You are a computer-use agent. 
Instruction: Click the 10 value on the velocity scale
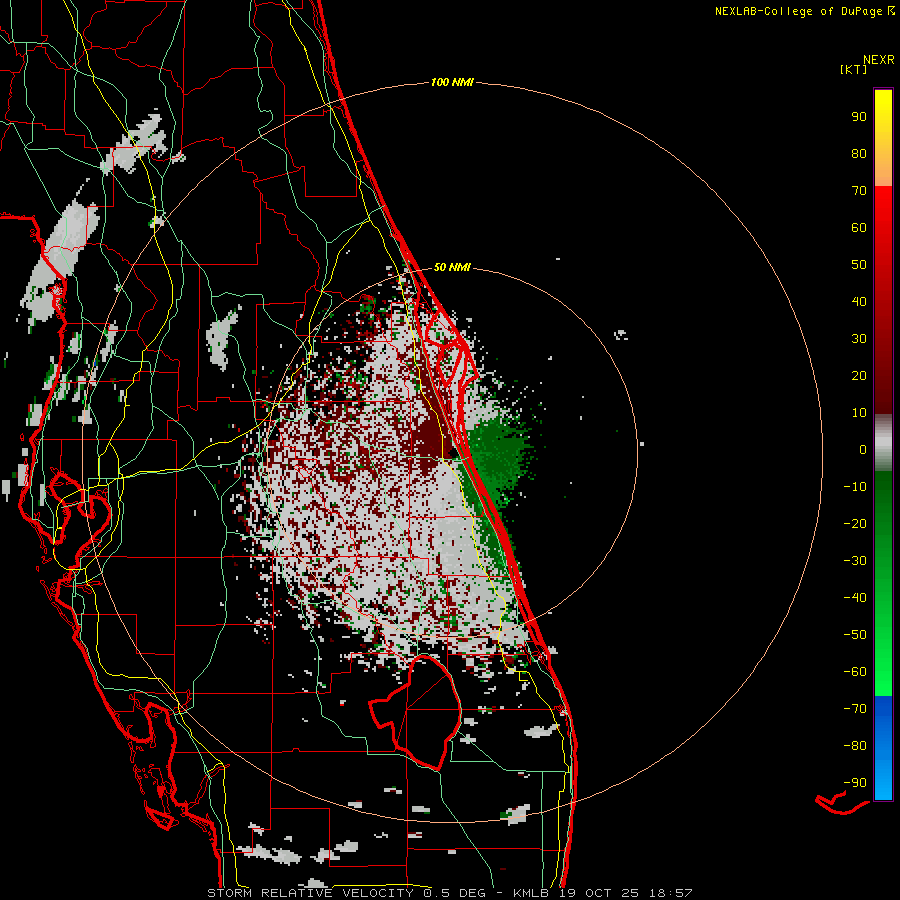(859, 413)
